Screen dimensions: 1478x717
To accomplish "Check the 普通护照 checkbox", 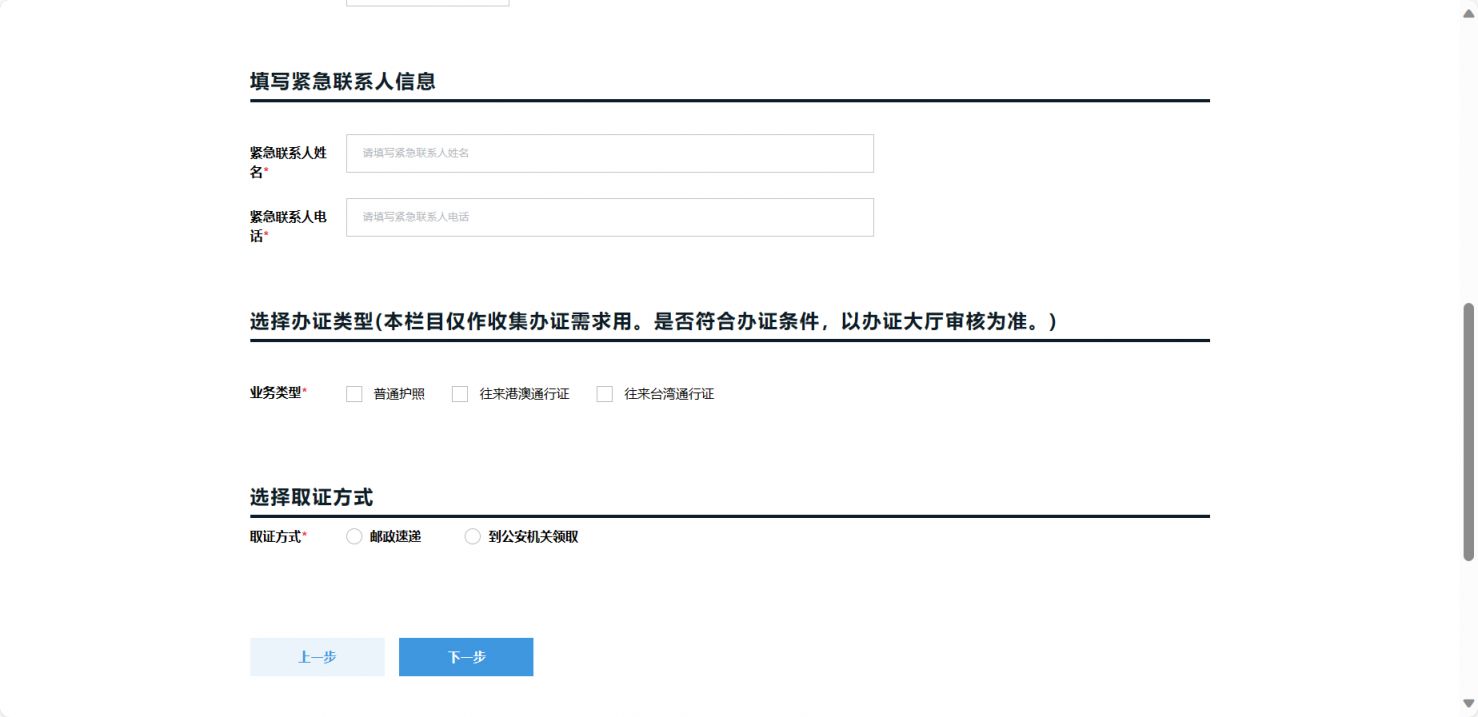I will click(354, 393).
